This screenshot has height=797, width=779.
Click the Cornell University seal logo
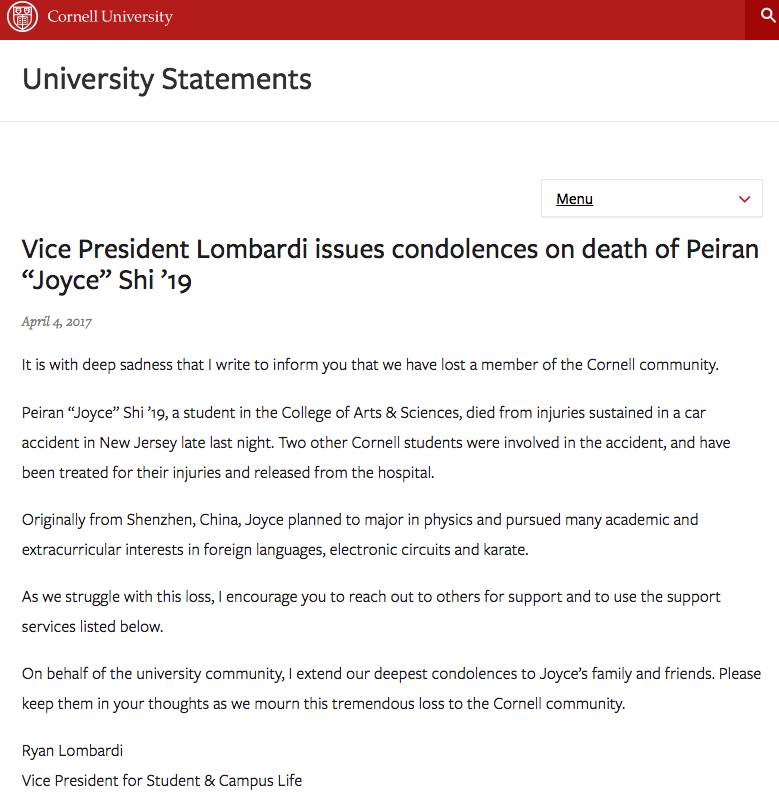coord(22,16)
